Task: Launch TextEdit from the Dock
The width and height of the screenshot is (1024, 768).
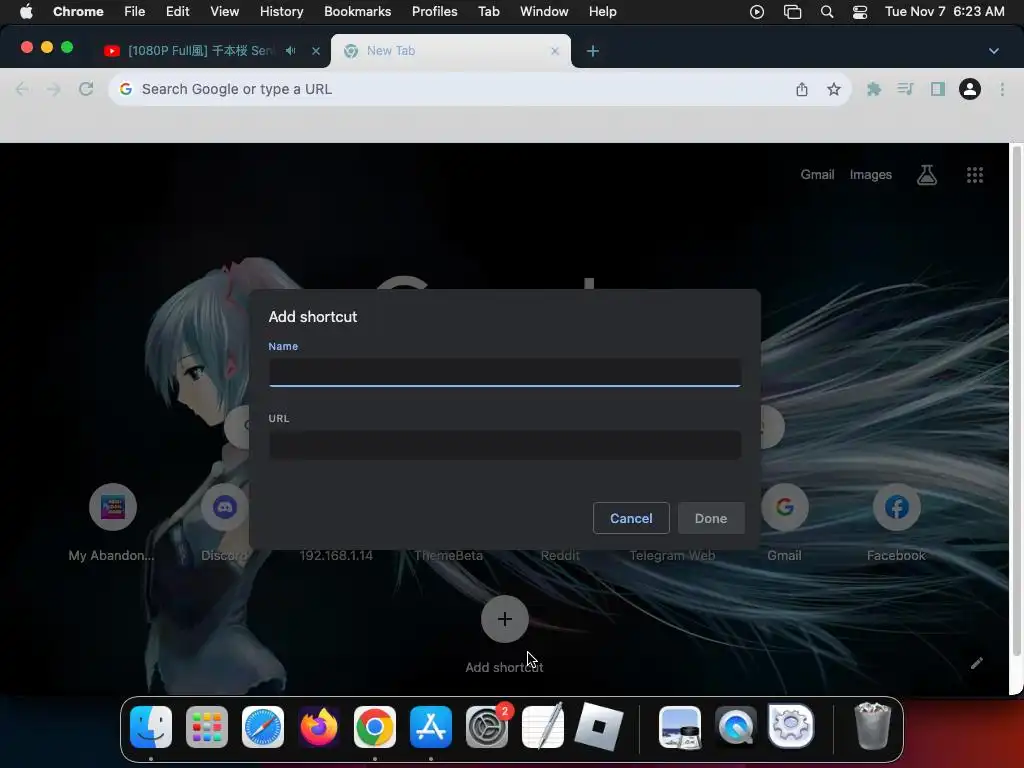Action: click(543, 727)
